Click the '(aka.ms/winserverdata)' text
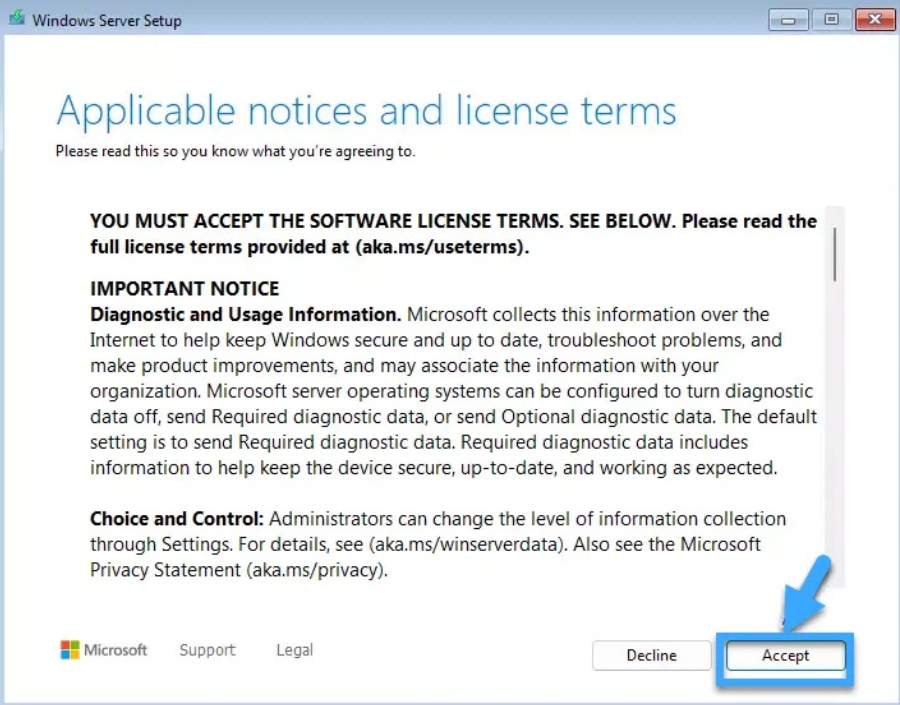Image resolution: width=900 pixels, height=705 pixels. pyautogui.click(x=468, y=544)
